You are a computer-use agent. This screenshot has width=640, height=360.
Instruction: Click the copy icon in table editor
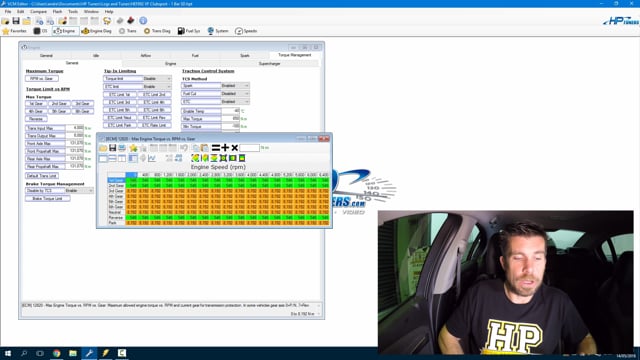tap(196, 148)
